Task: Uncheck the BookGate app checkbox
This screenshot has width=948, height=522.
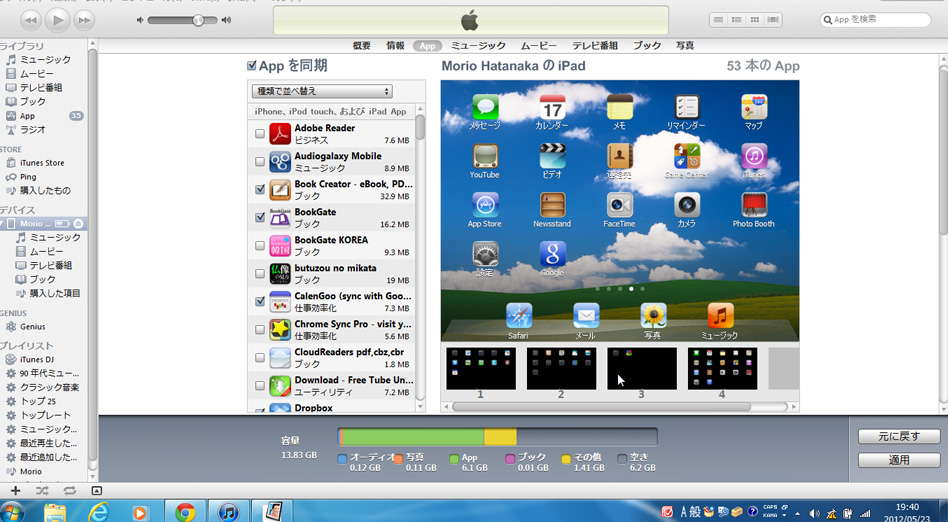Action: tap(260, 217)
